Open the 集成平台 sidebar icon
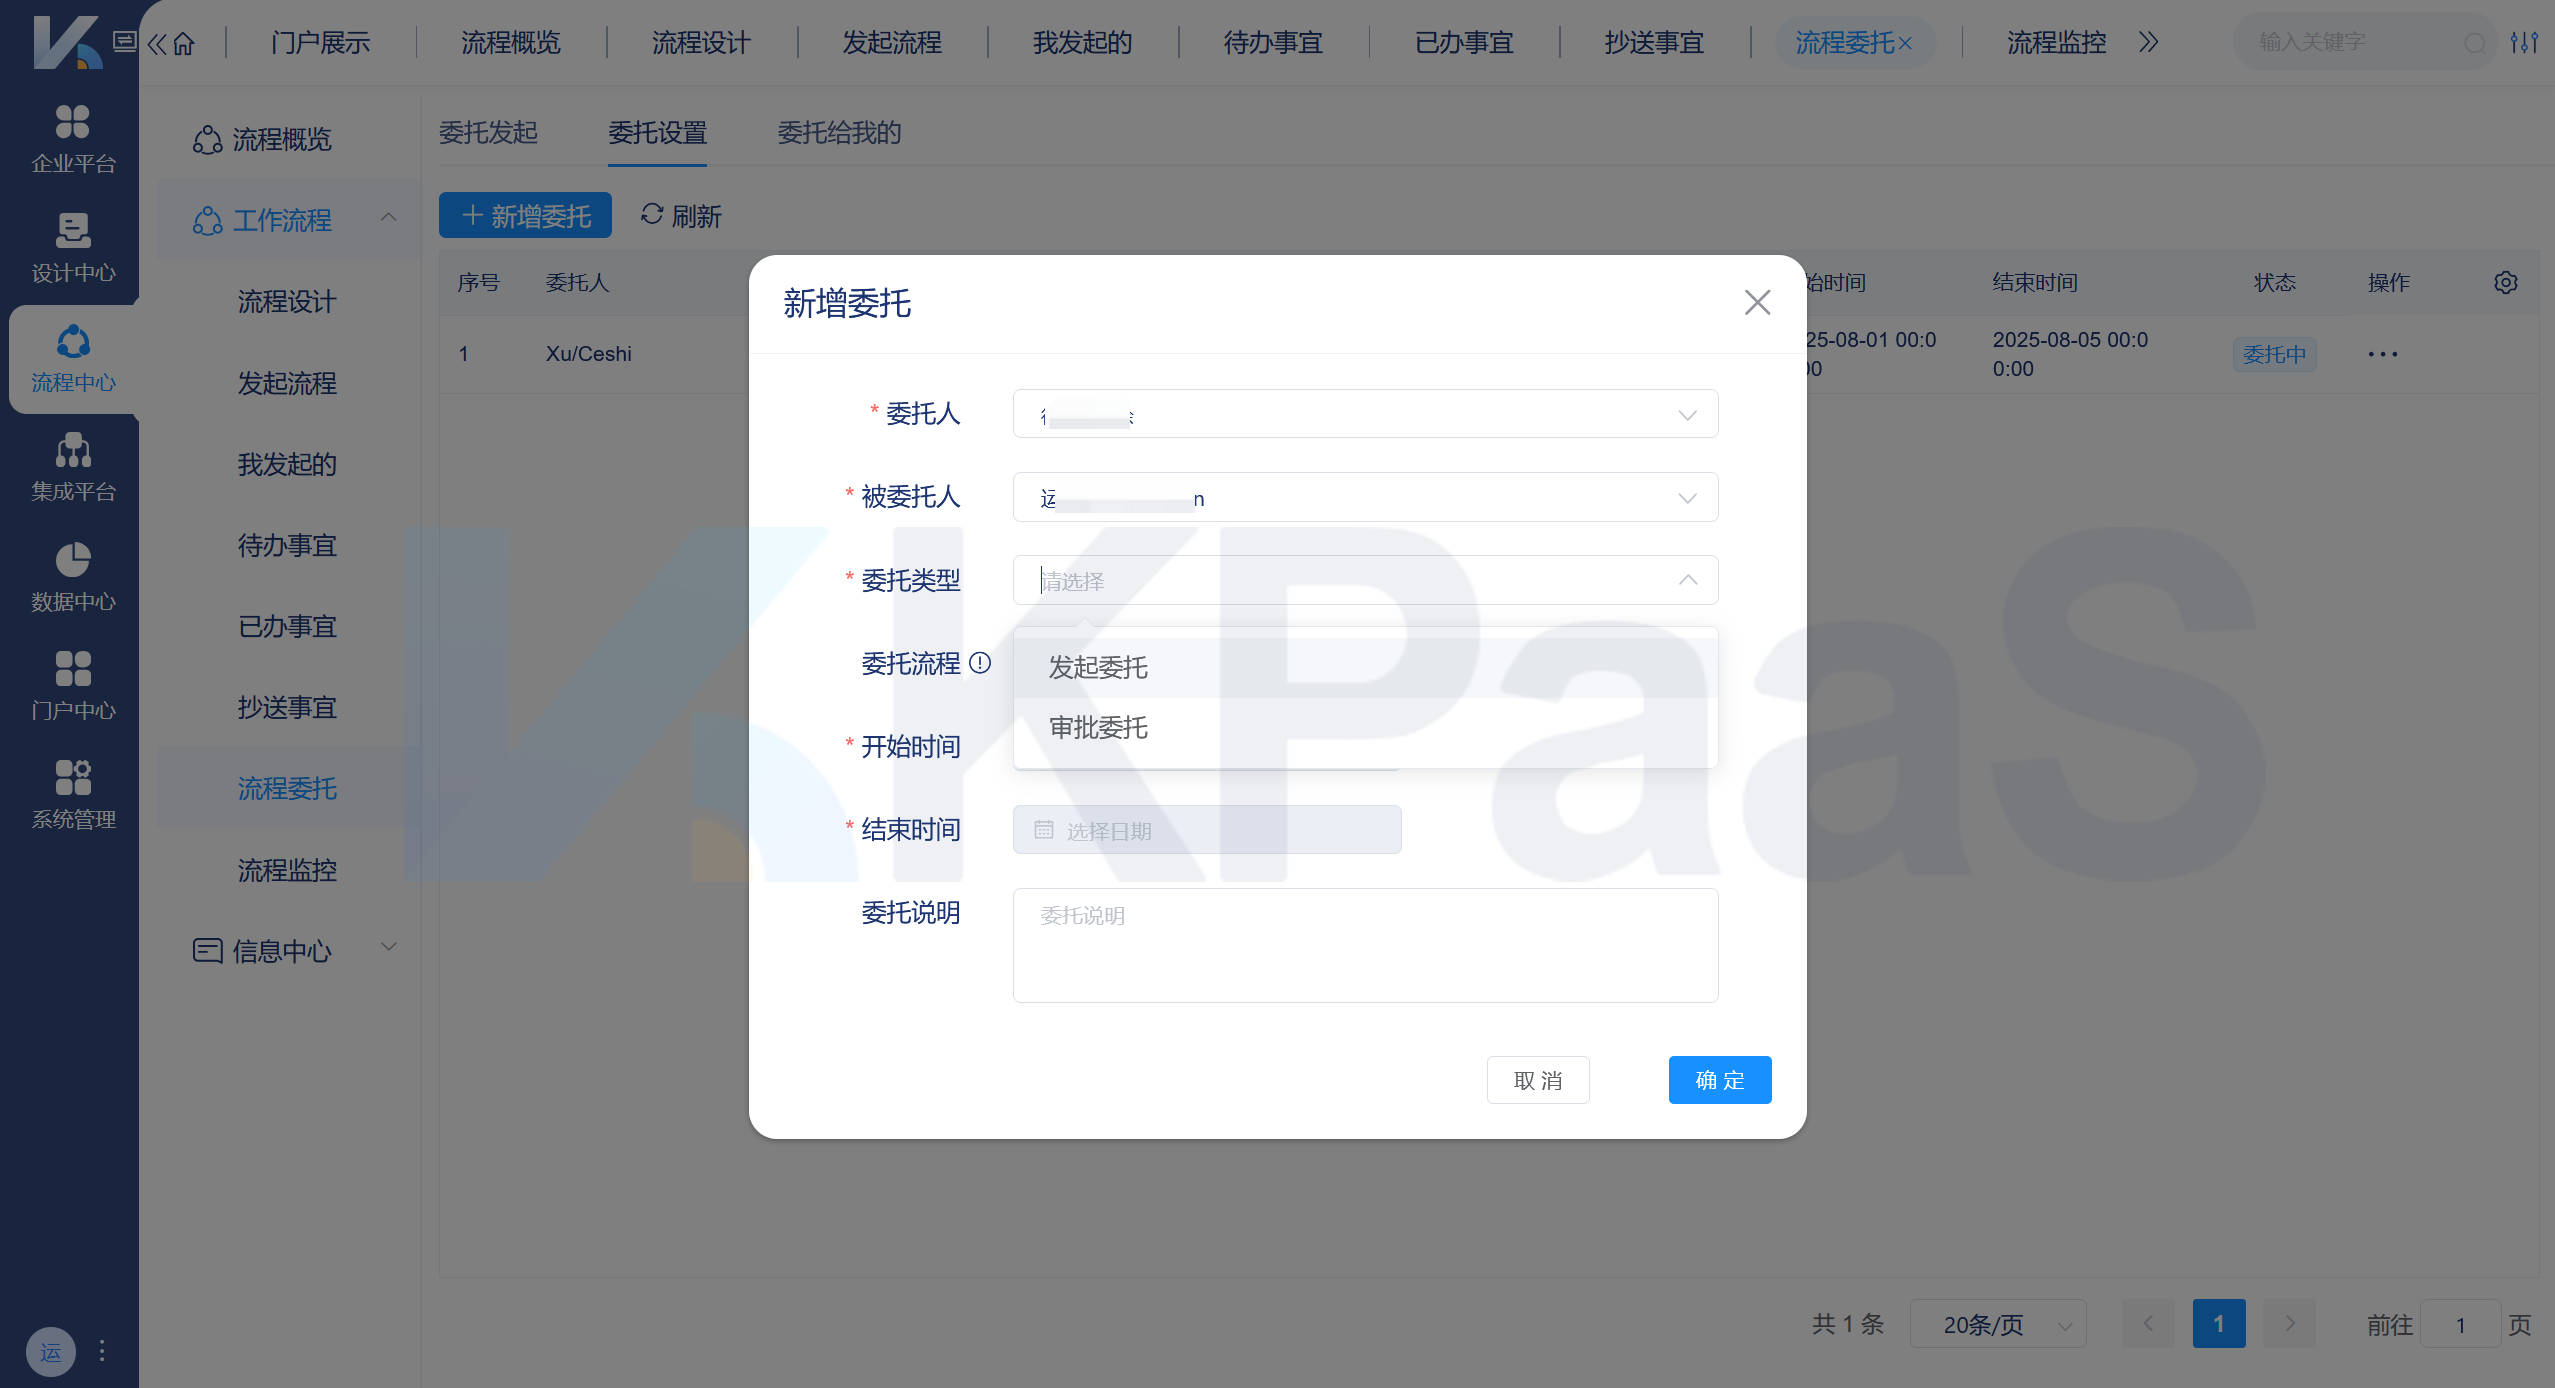The height and width of the screenshot is (1388, 2555). (72, 451)
